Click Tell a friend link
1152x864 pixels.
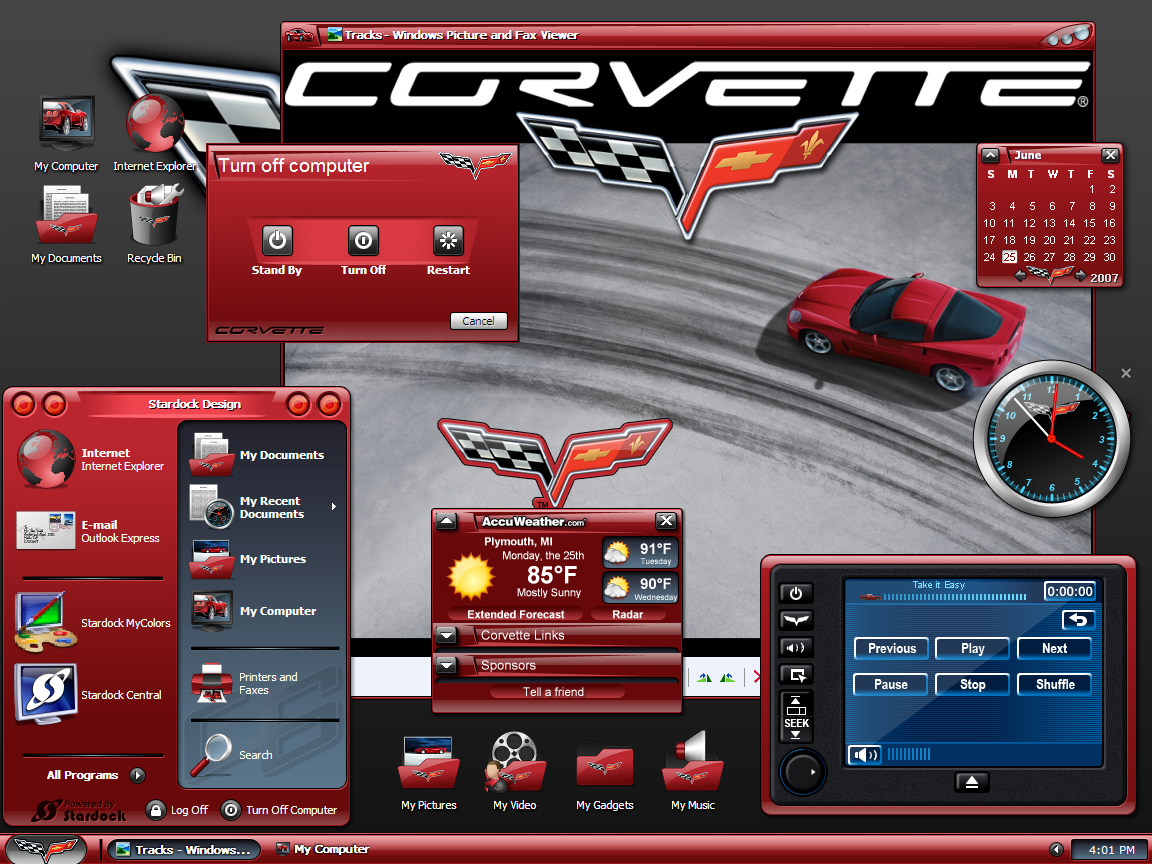pos(553,691)
